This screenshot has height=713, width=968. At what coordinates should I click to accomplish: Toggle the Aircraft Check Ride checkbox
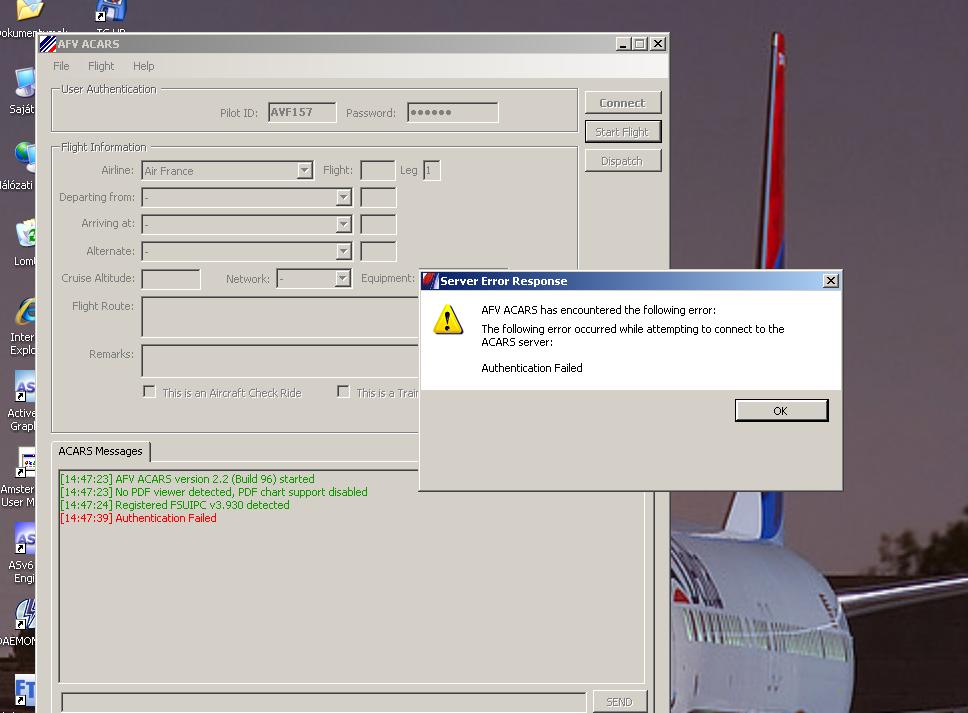pyautogui.click(x=149, y=392)
